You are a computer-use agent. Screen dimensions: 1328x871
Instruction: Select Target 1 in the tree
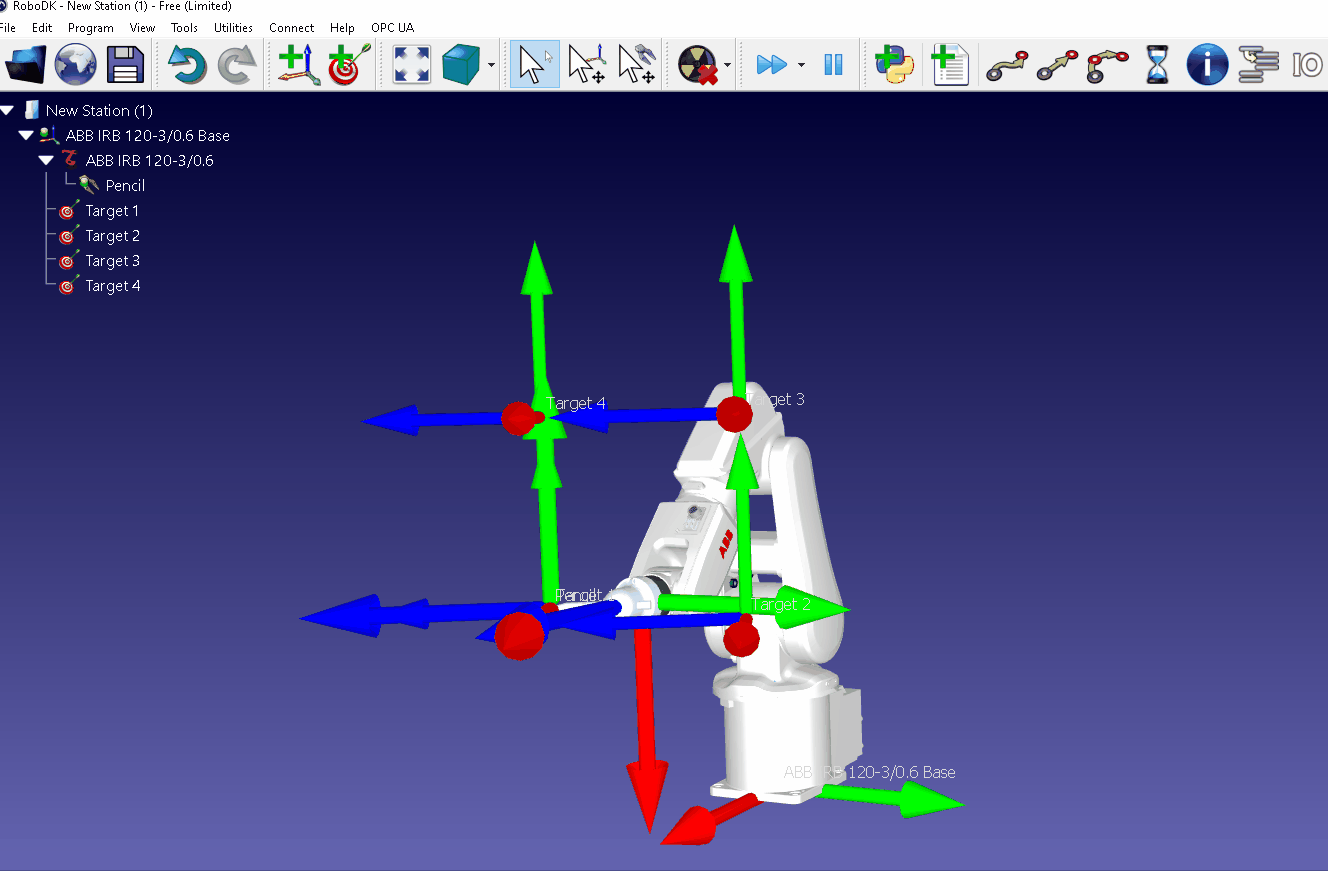click(112, 210)
